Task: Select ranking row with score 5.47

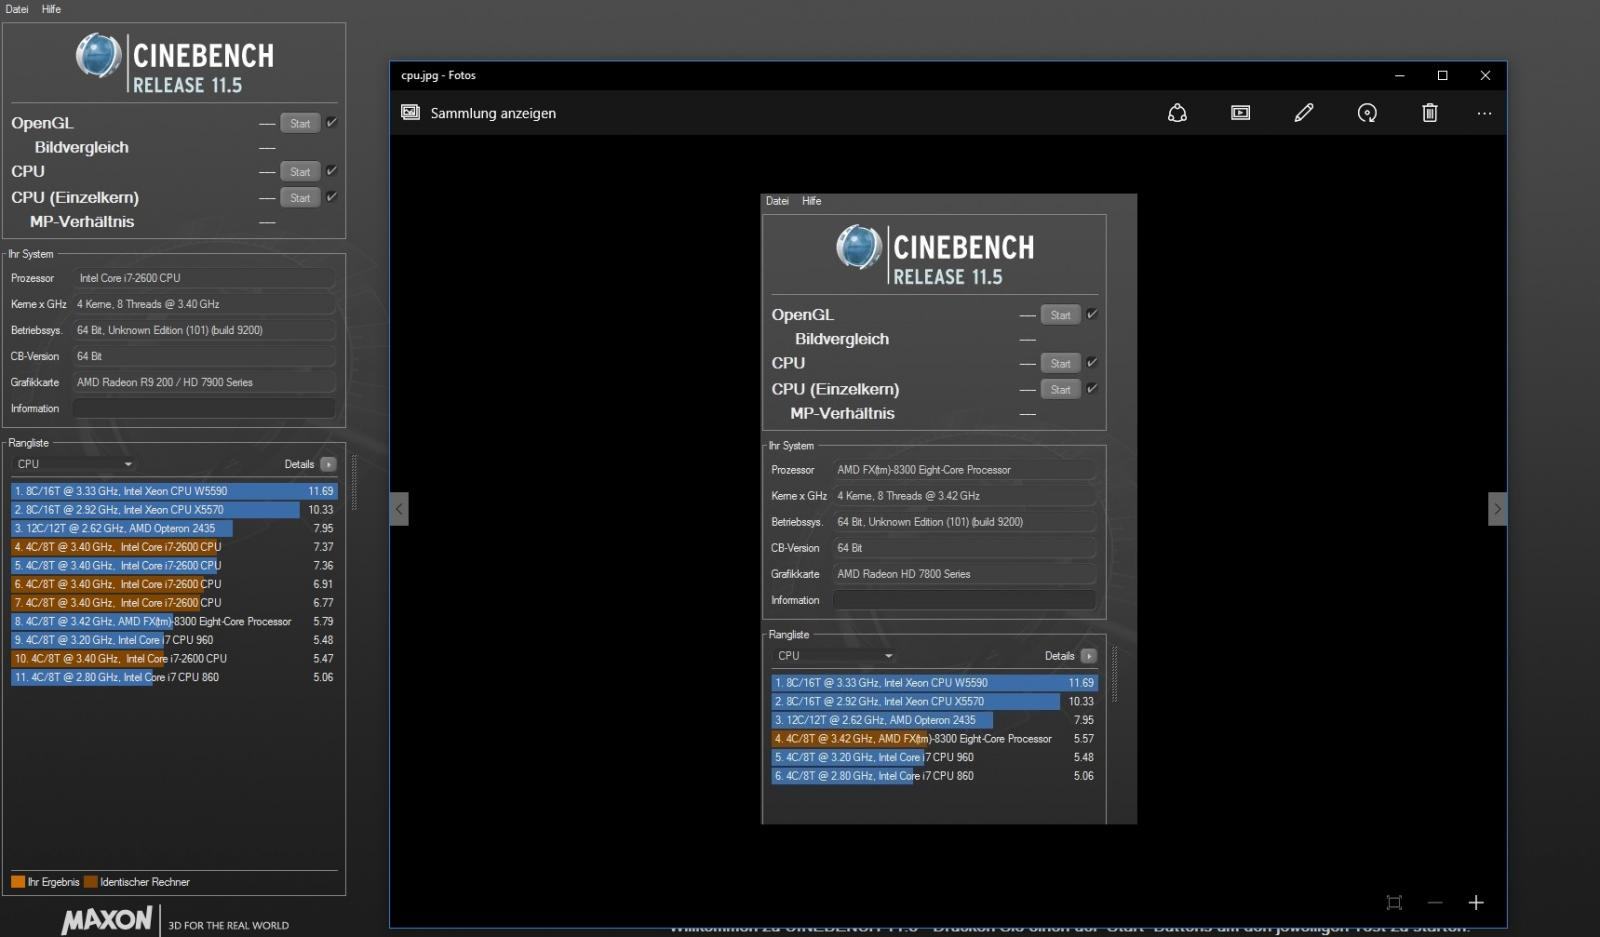Action: tap(175, 659)
